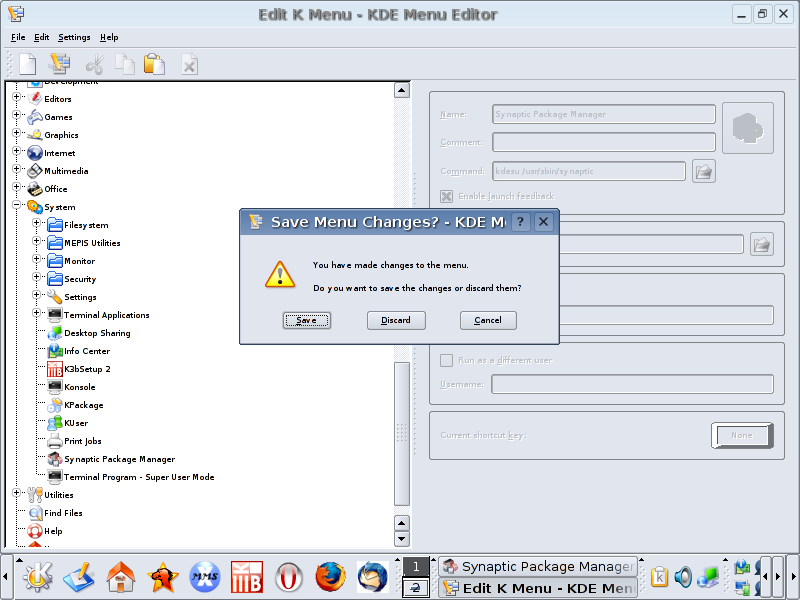The height and width of the screenshot is (600, 800).
Task: Click the dialog's question mark help button
Action: coord(520,222)
